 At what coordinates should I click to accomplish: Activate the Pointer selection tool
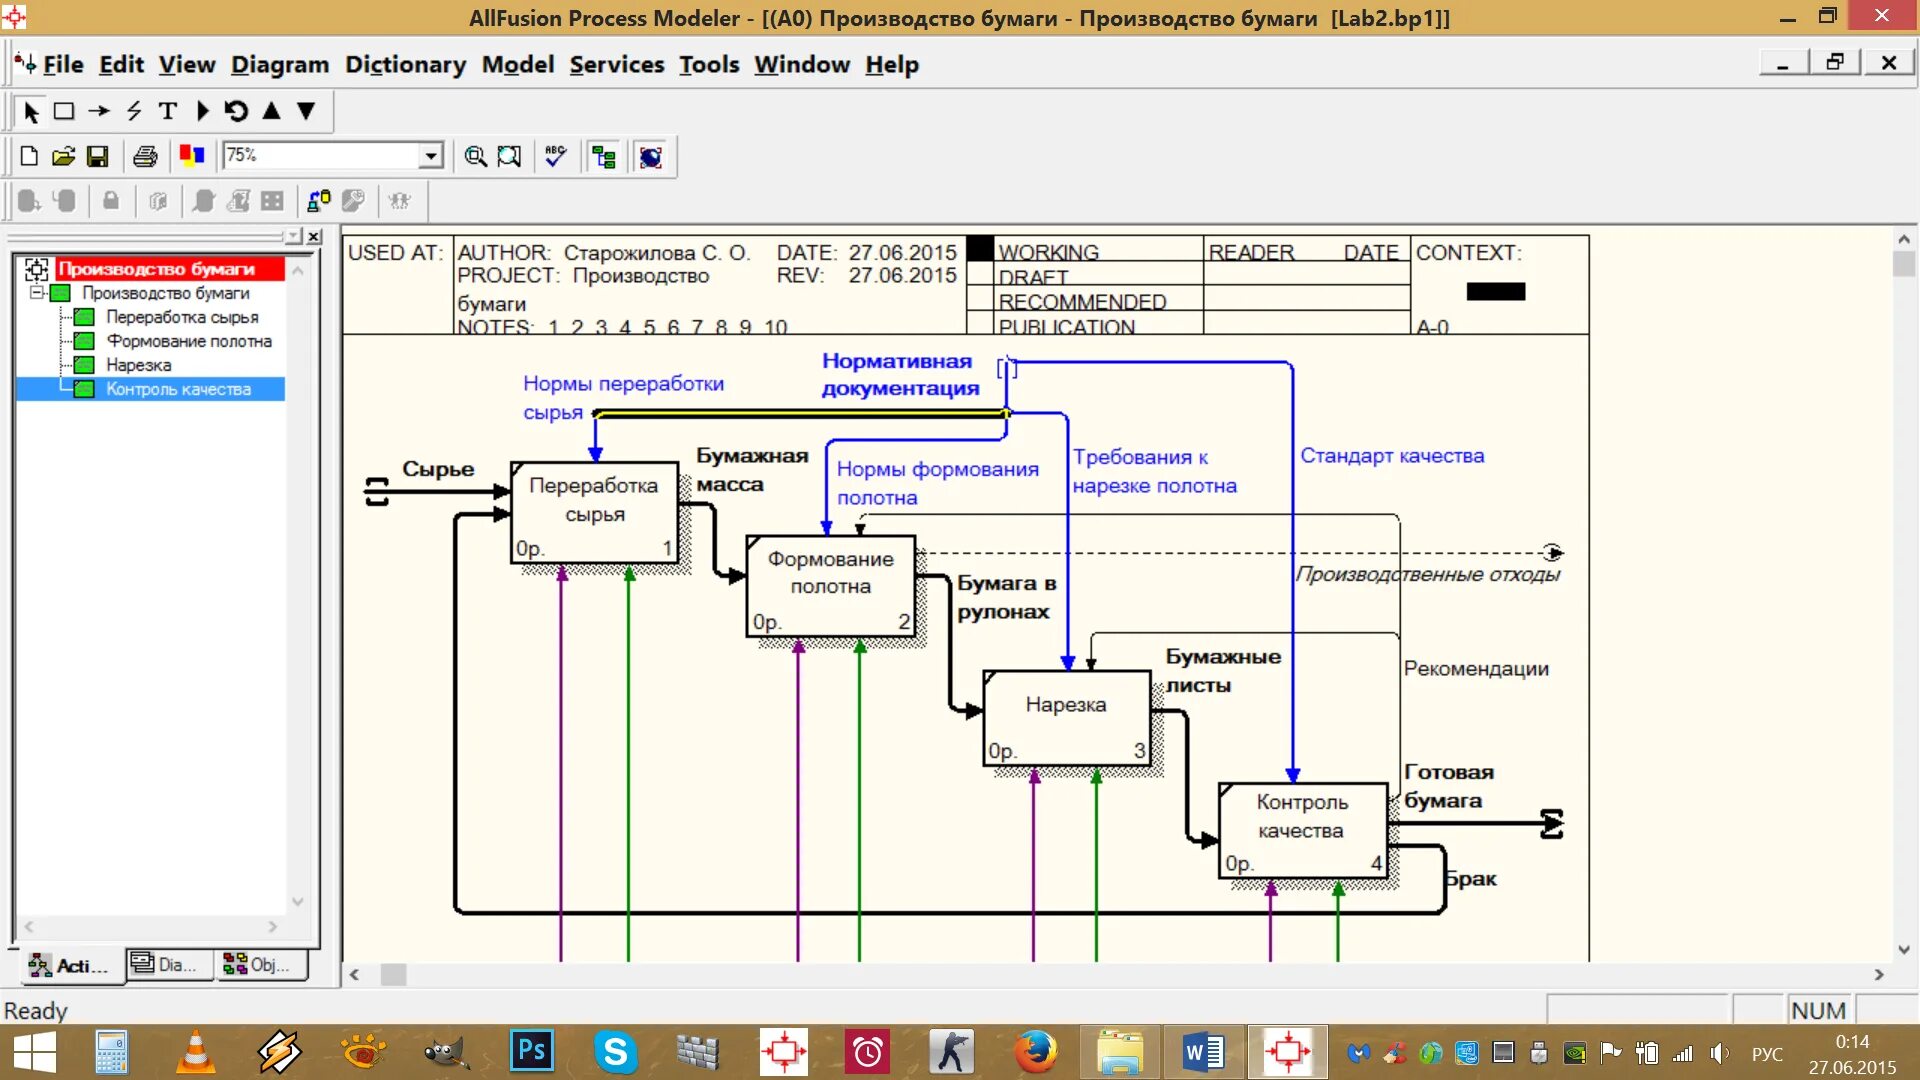[x=30, y=111]
